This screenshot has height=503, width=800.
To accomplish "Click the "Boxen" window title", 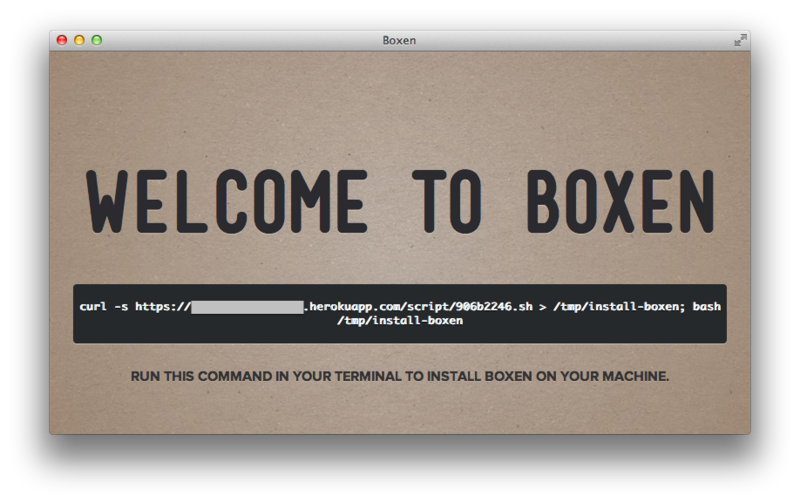I will (x=399, y=40).
